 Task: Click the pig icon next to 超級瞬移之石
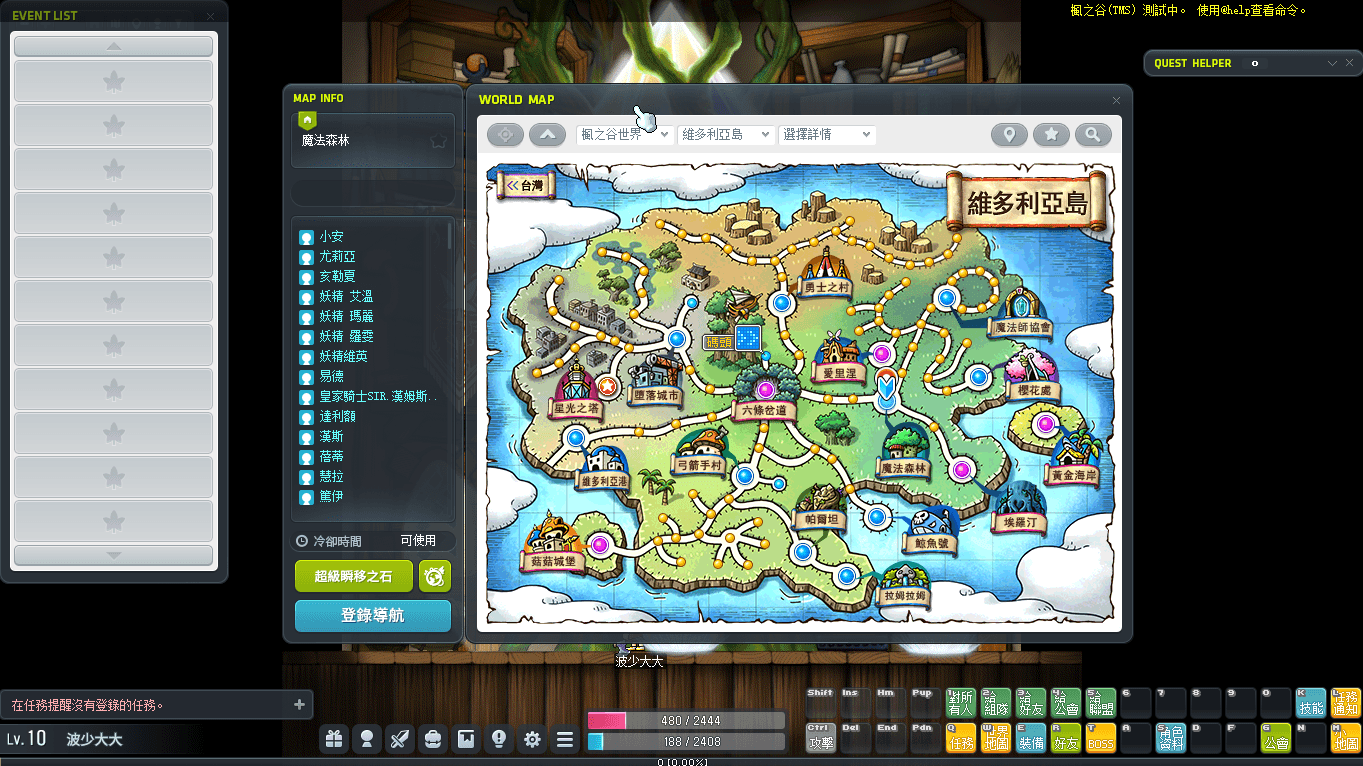tap(435, 576)
